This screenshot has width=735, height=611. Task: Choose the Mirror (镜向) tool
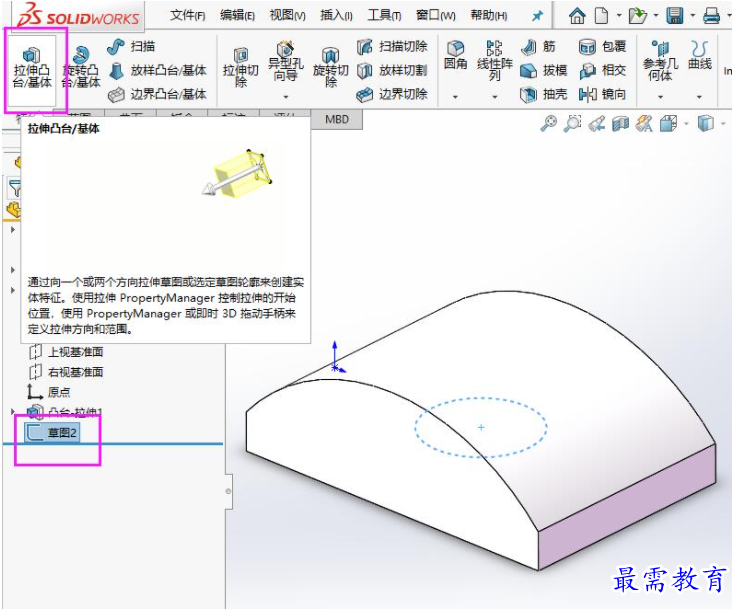coord(602,94)
